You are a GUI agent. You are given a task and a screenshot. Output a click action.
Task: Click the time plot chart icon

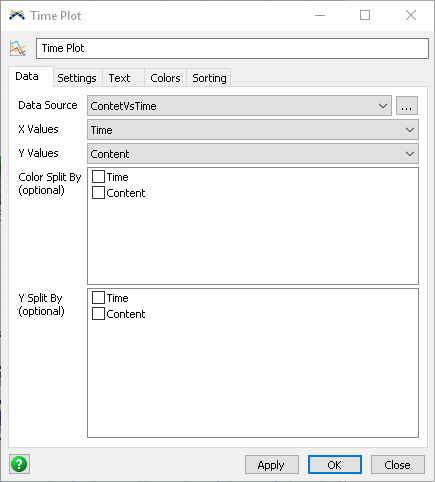pos(18,49)
